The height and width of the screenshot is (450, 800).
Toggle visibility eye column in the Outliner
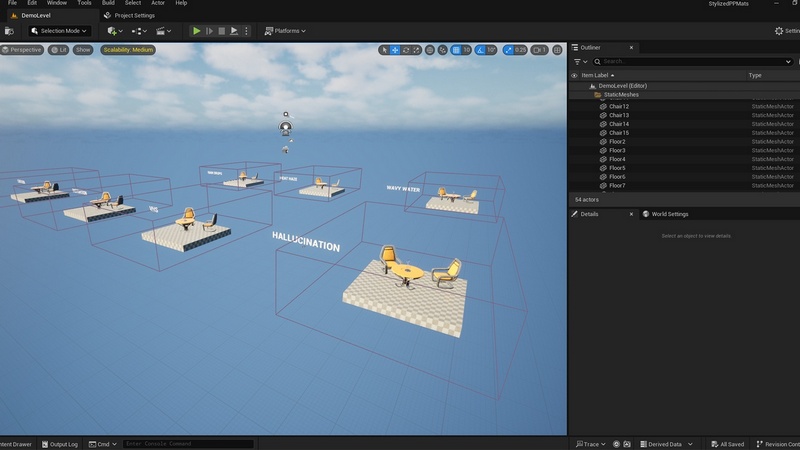[x=574, y=75]
